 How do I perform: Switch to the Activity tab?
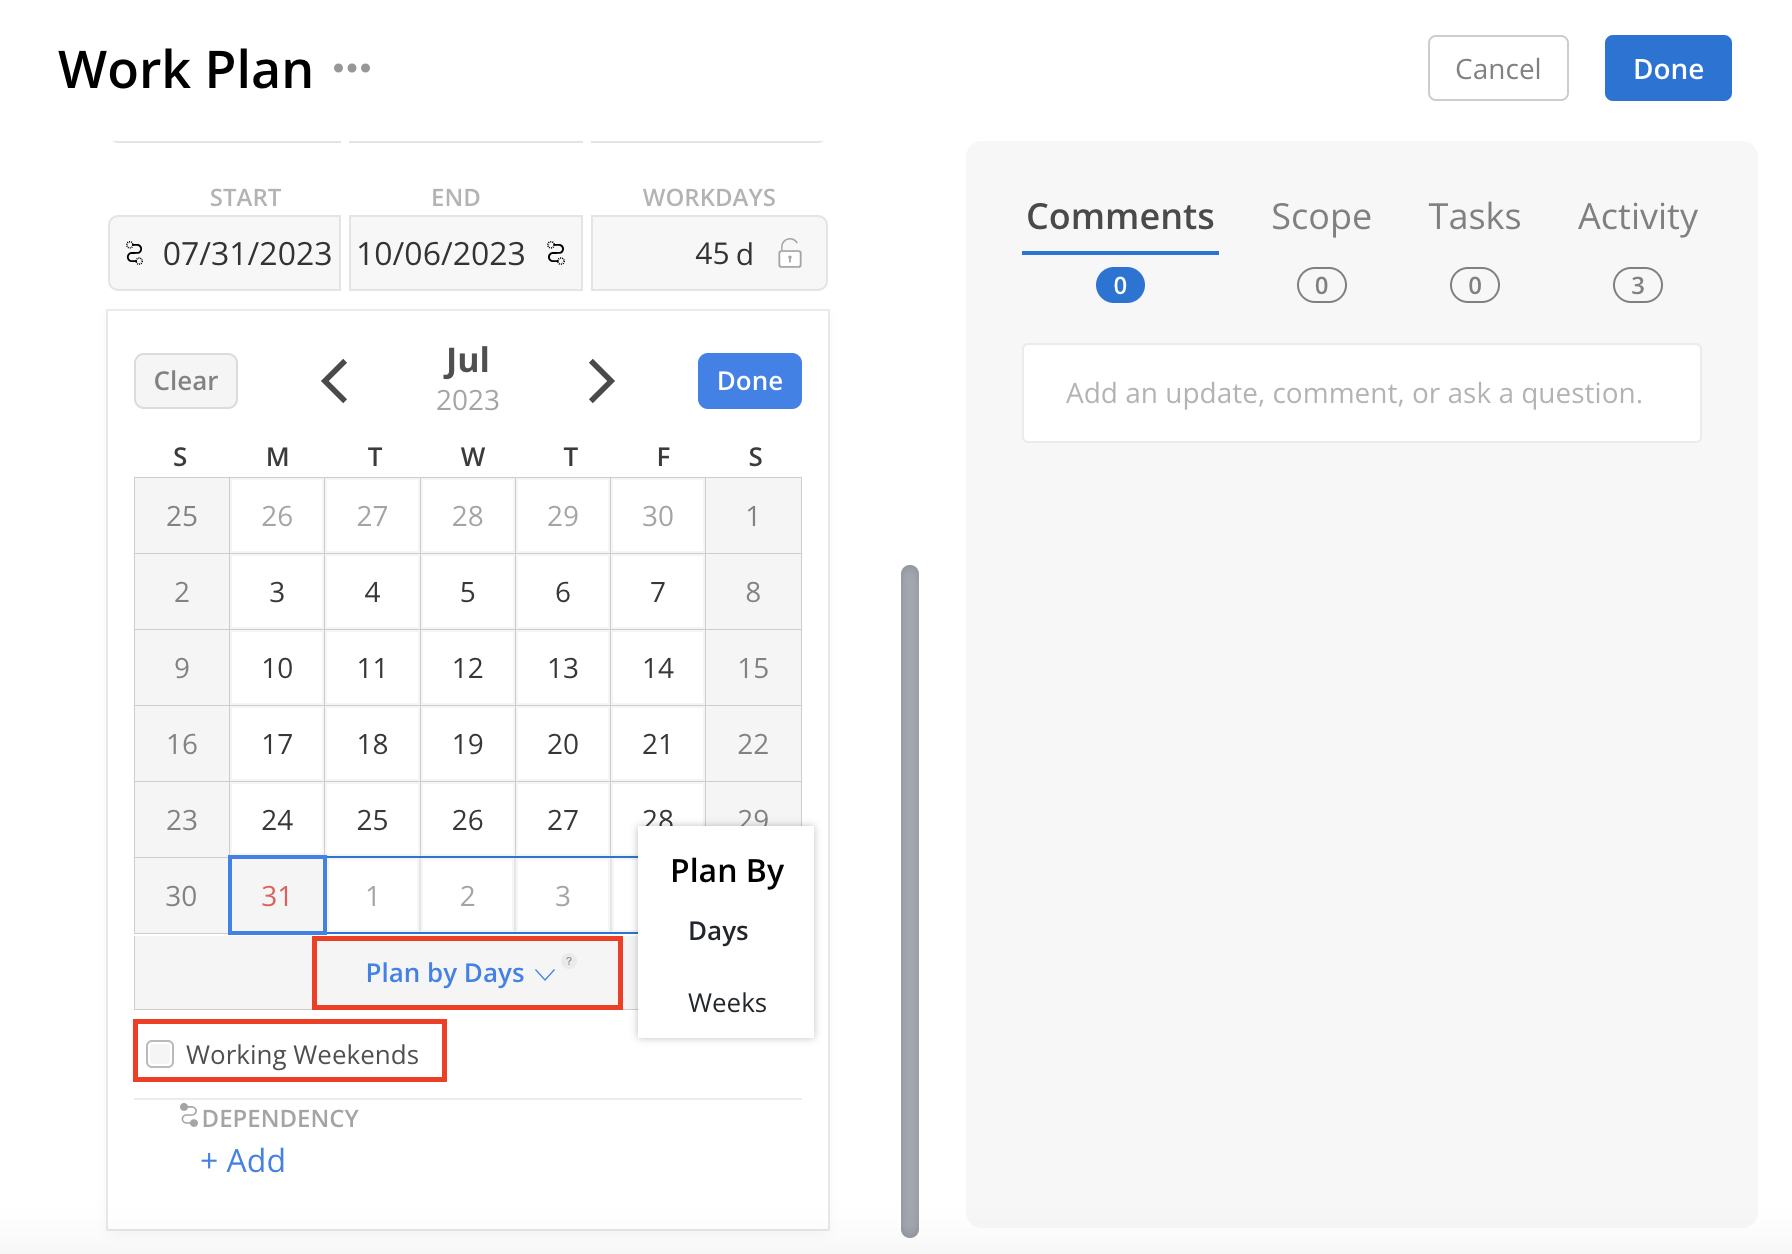[x=1637, y=216]
